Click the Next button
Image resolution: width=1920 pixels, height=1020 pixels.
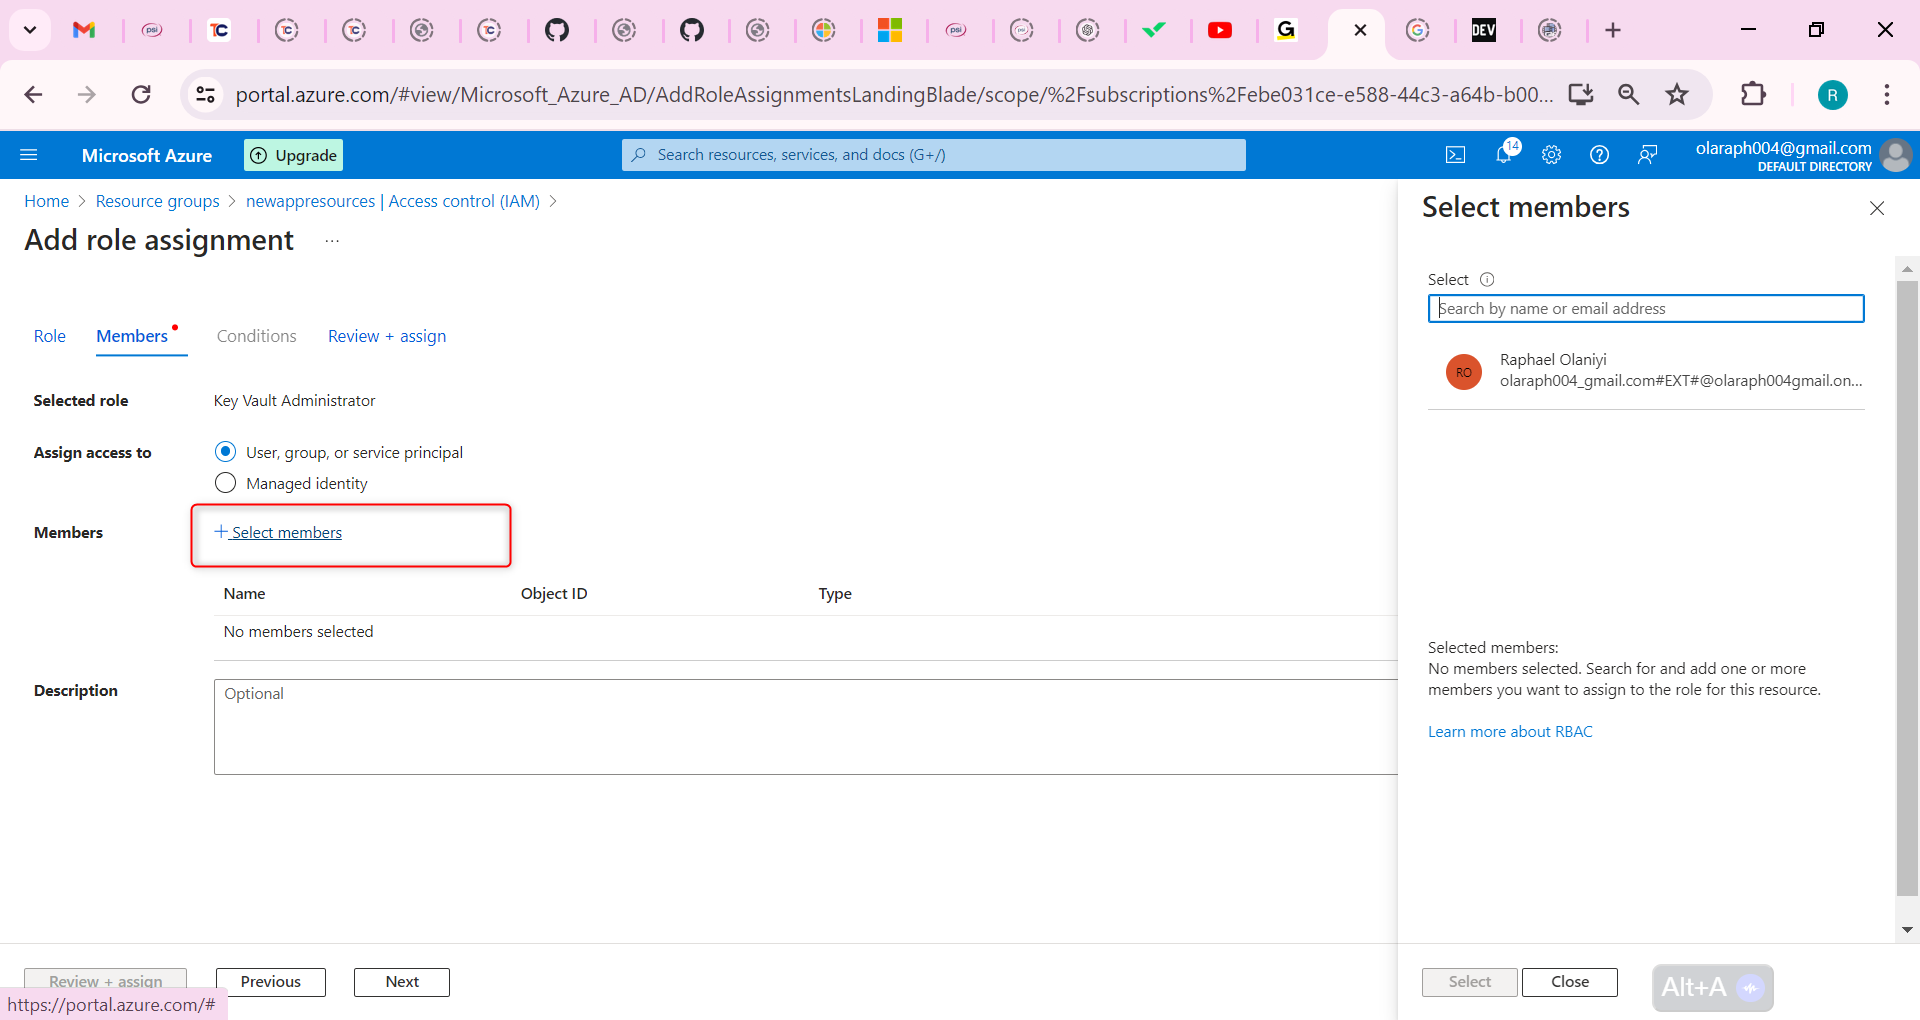click(x=401, y=981)
